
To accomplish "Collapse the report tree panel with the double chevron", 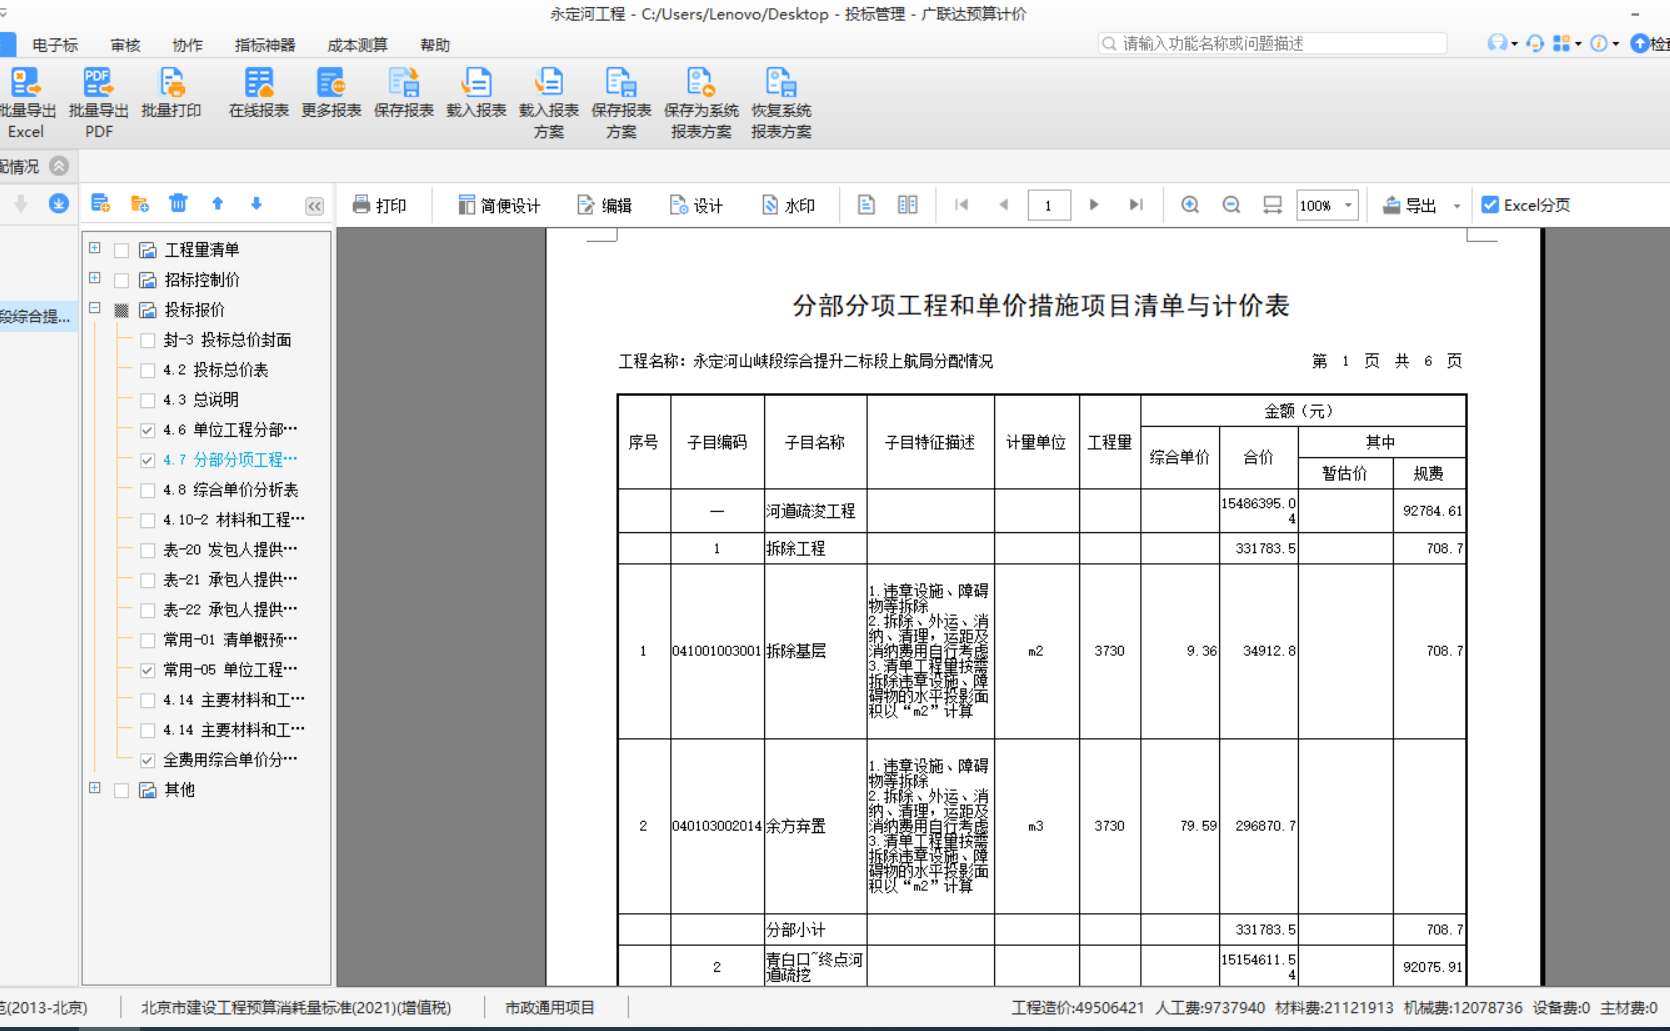I will pos(314,206).
